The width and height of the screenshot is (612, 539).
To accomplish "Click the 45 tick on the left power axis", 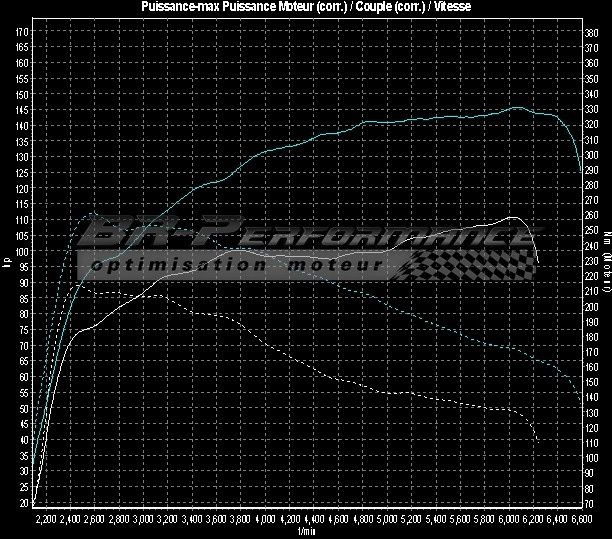I will tap(22, 424).
